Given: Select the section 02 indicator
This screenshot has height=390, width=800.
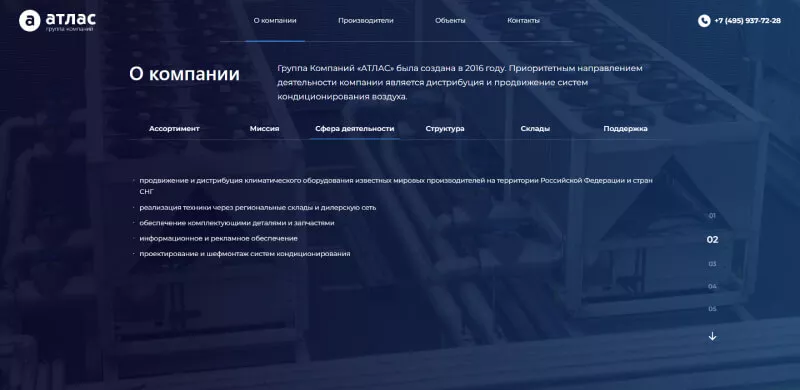Looking at the screenshot, I should (712, 239).
